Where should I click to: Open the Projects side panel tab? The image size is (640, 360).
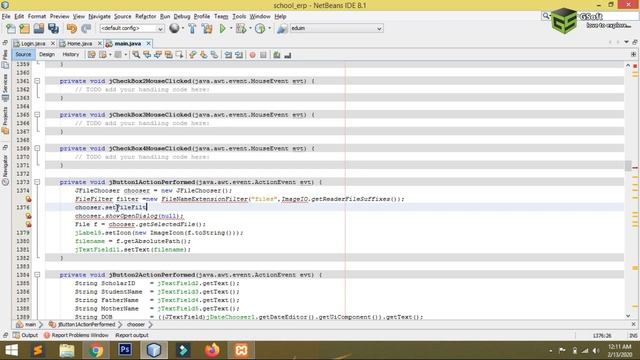(x=5, y=121)
